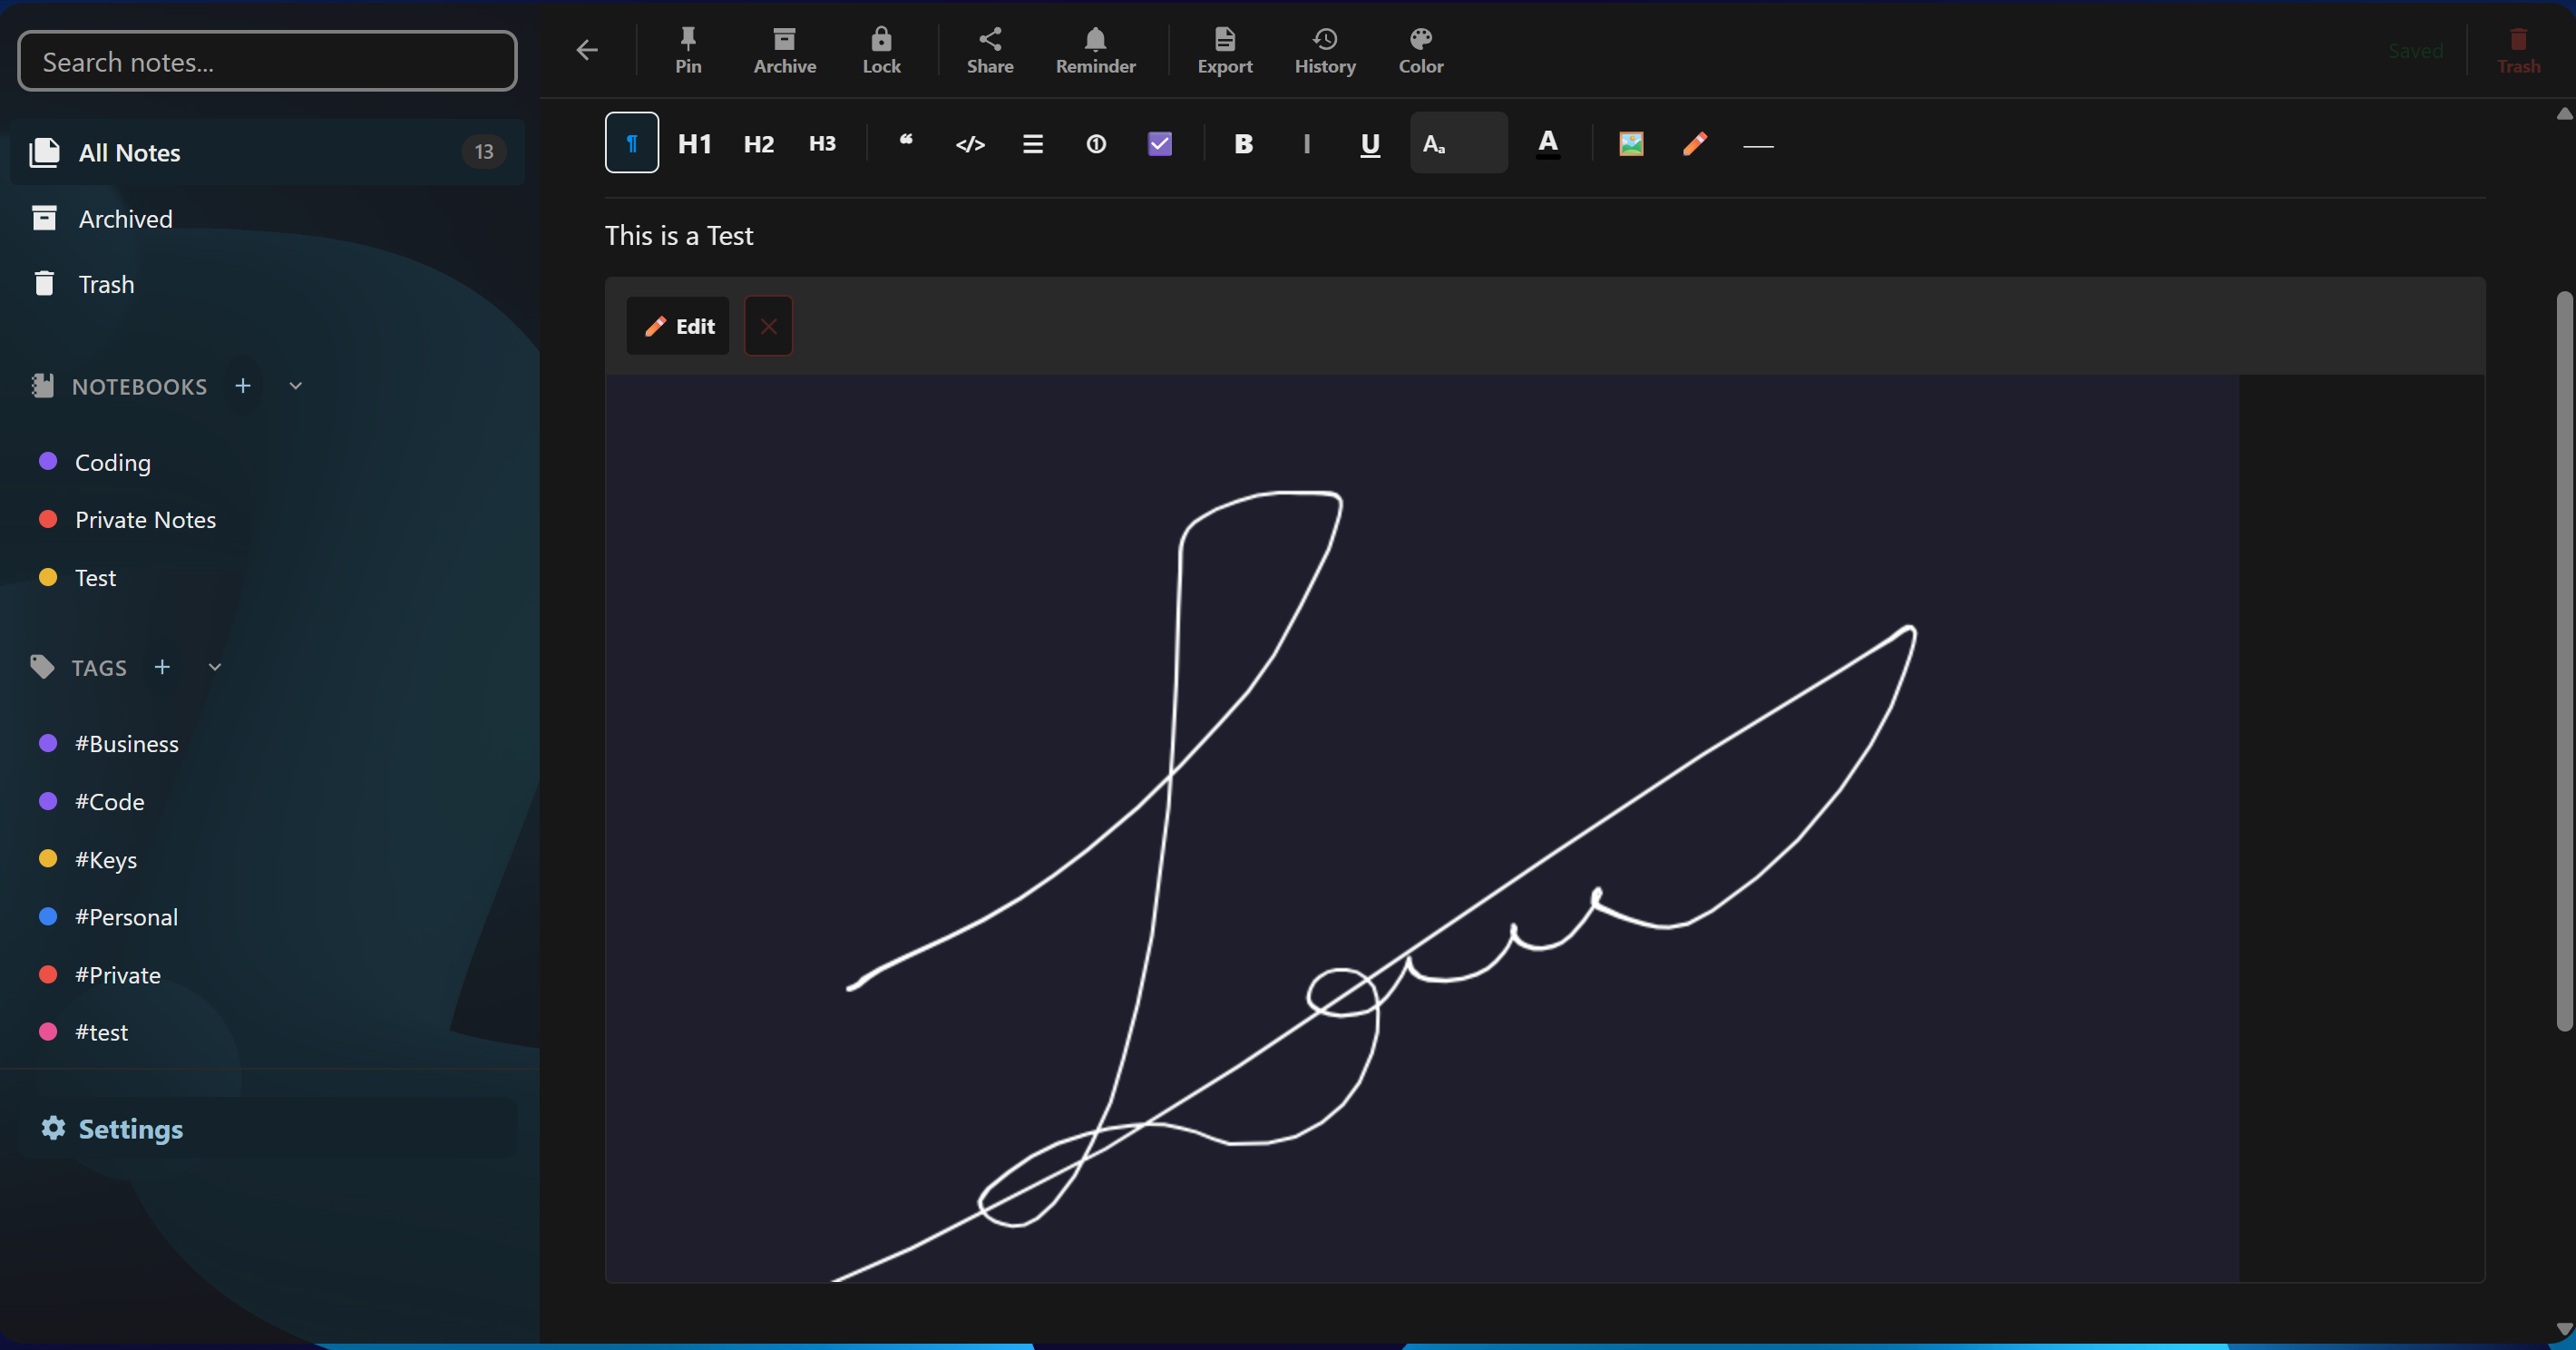
Task: Insert a horizontal divider line
Action: click(1758, 145)
